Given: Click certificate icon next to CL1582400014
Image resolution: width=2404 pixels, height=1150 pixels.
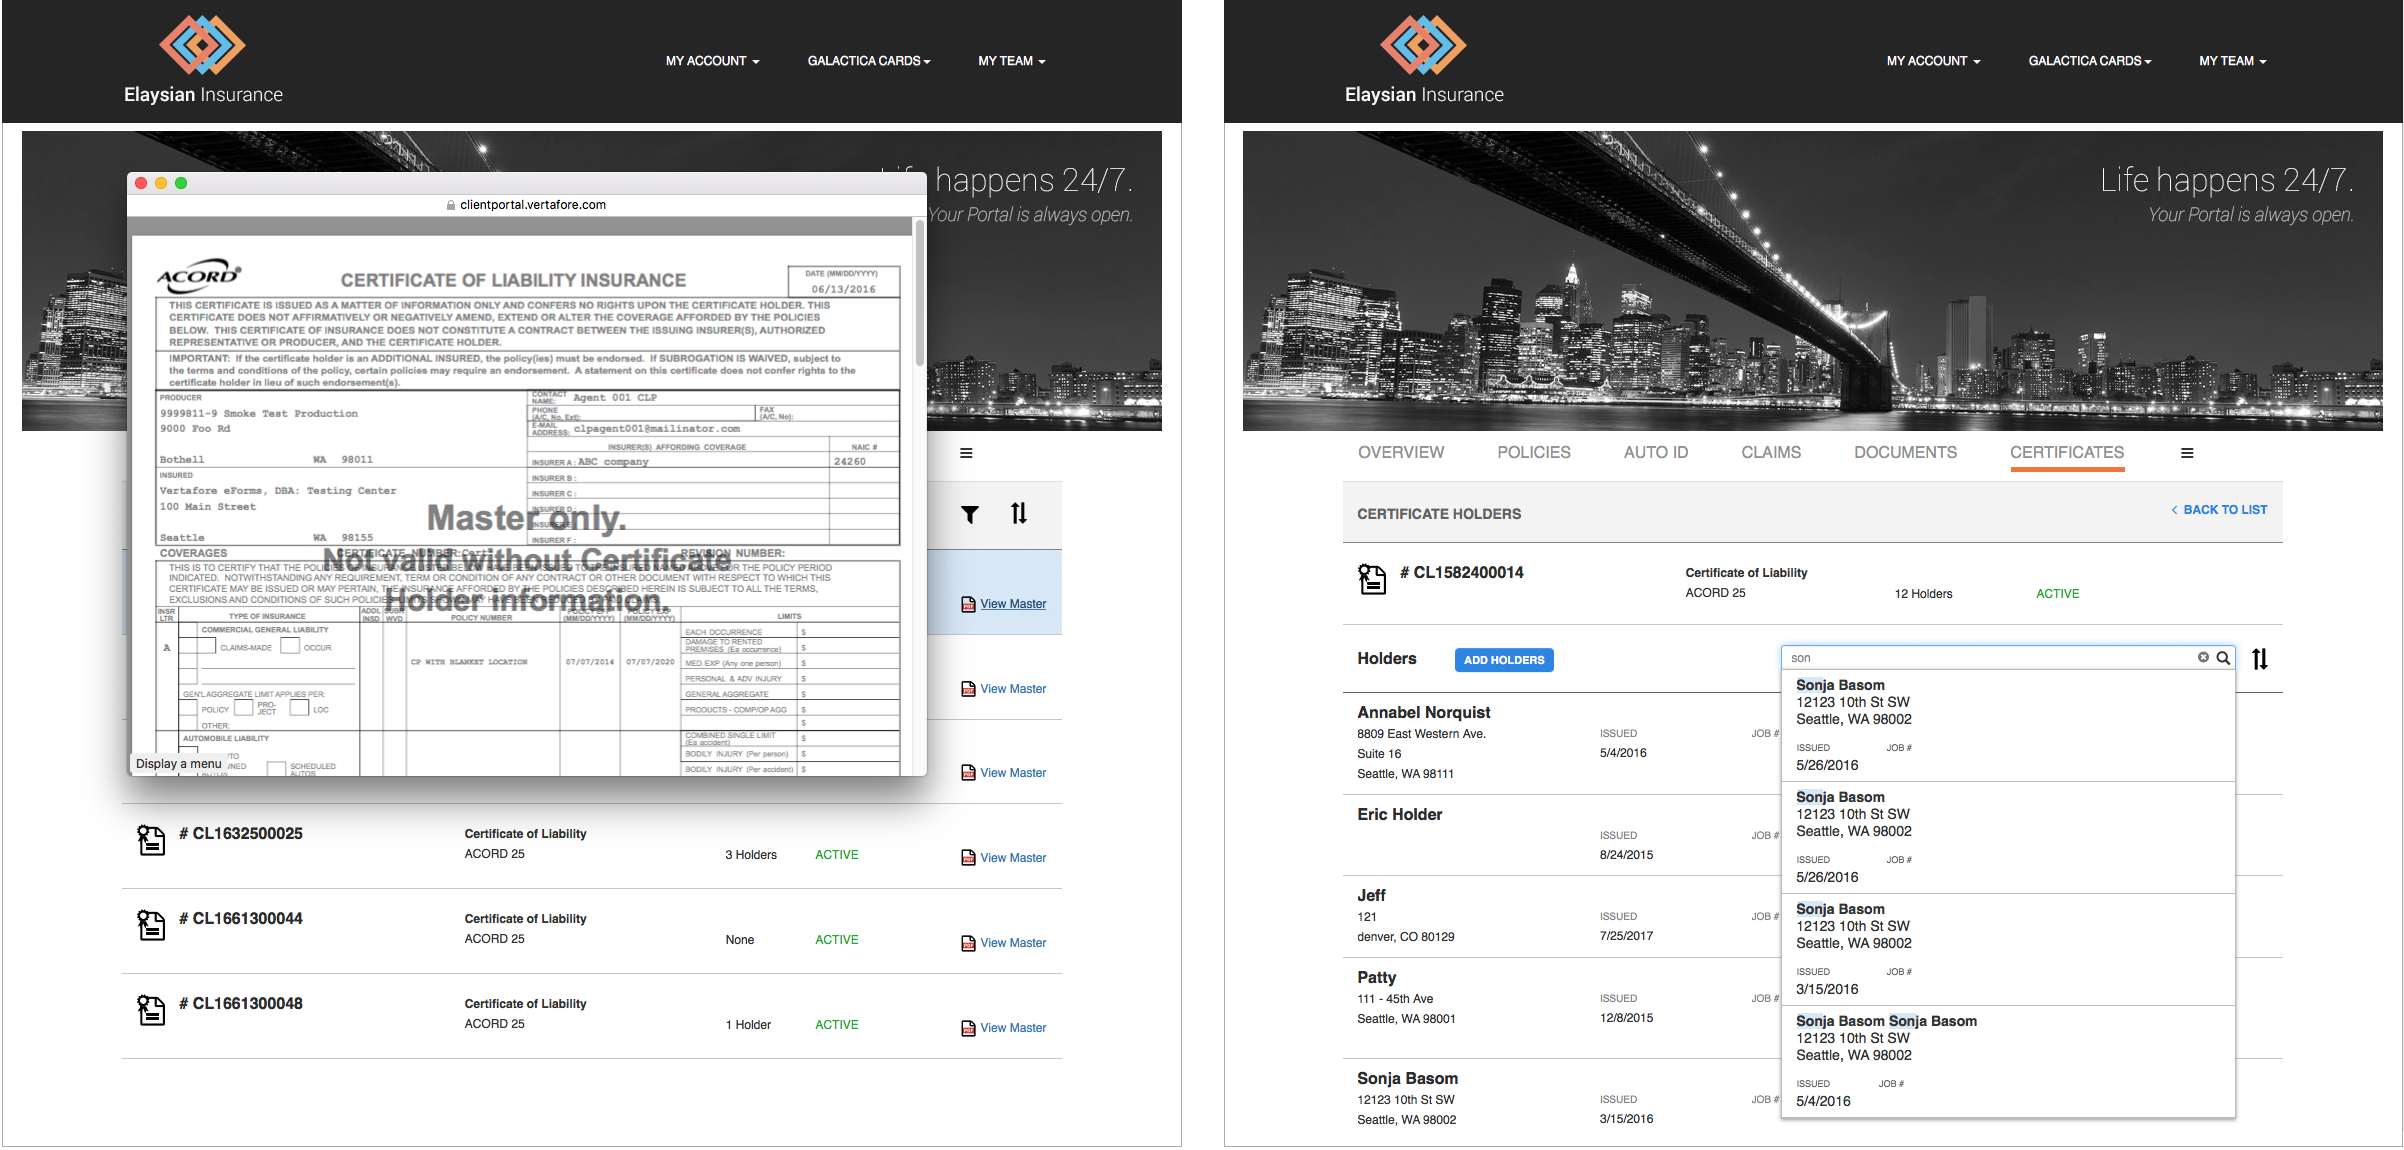Looking at the screenshot, I should [1372, 578].
